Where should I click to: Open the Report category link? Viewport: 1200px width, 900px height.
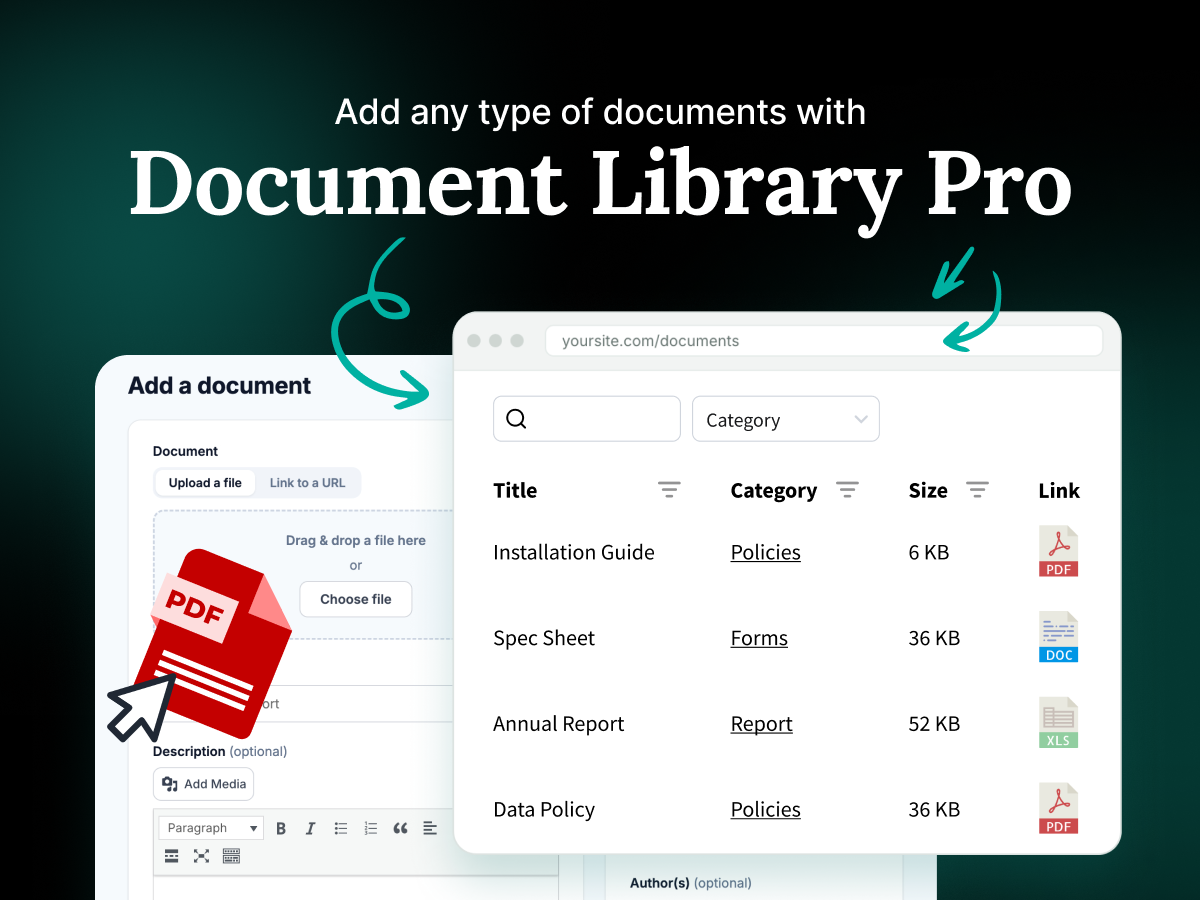(x=762, y=724)
